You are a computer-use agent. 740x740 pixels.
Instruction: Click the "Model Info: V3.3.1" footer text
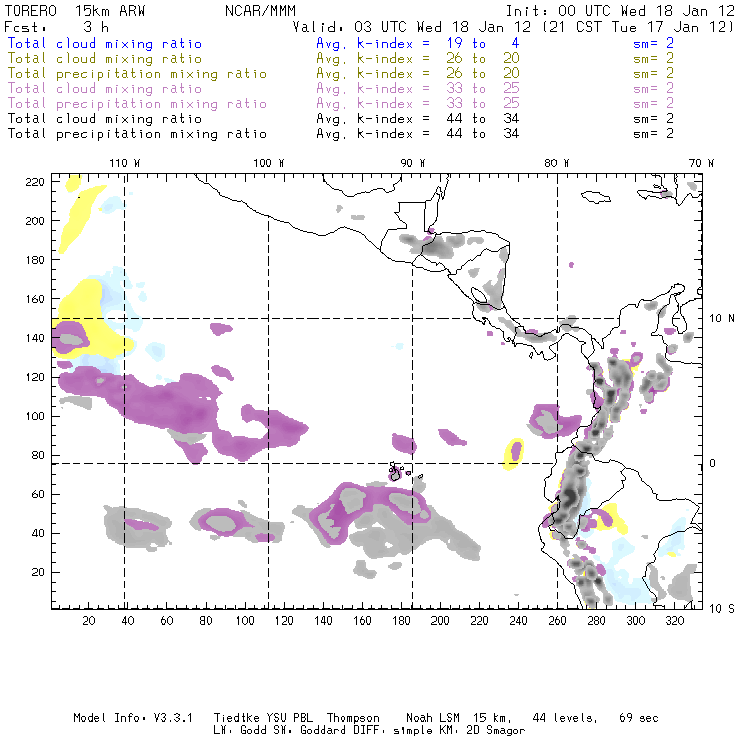(133, 718)
